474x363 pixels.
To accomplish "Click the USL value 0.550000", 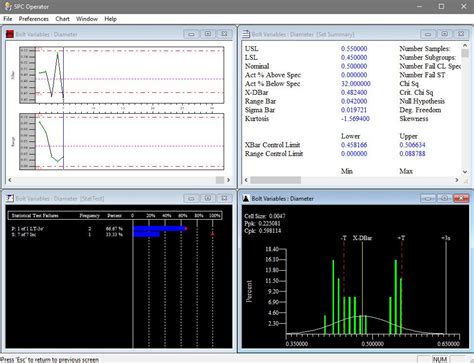I will tap(354, 49).
